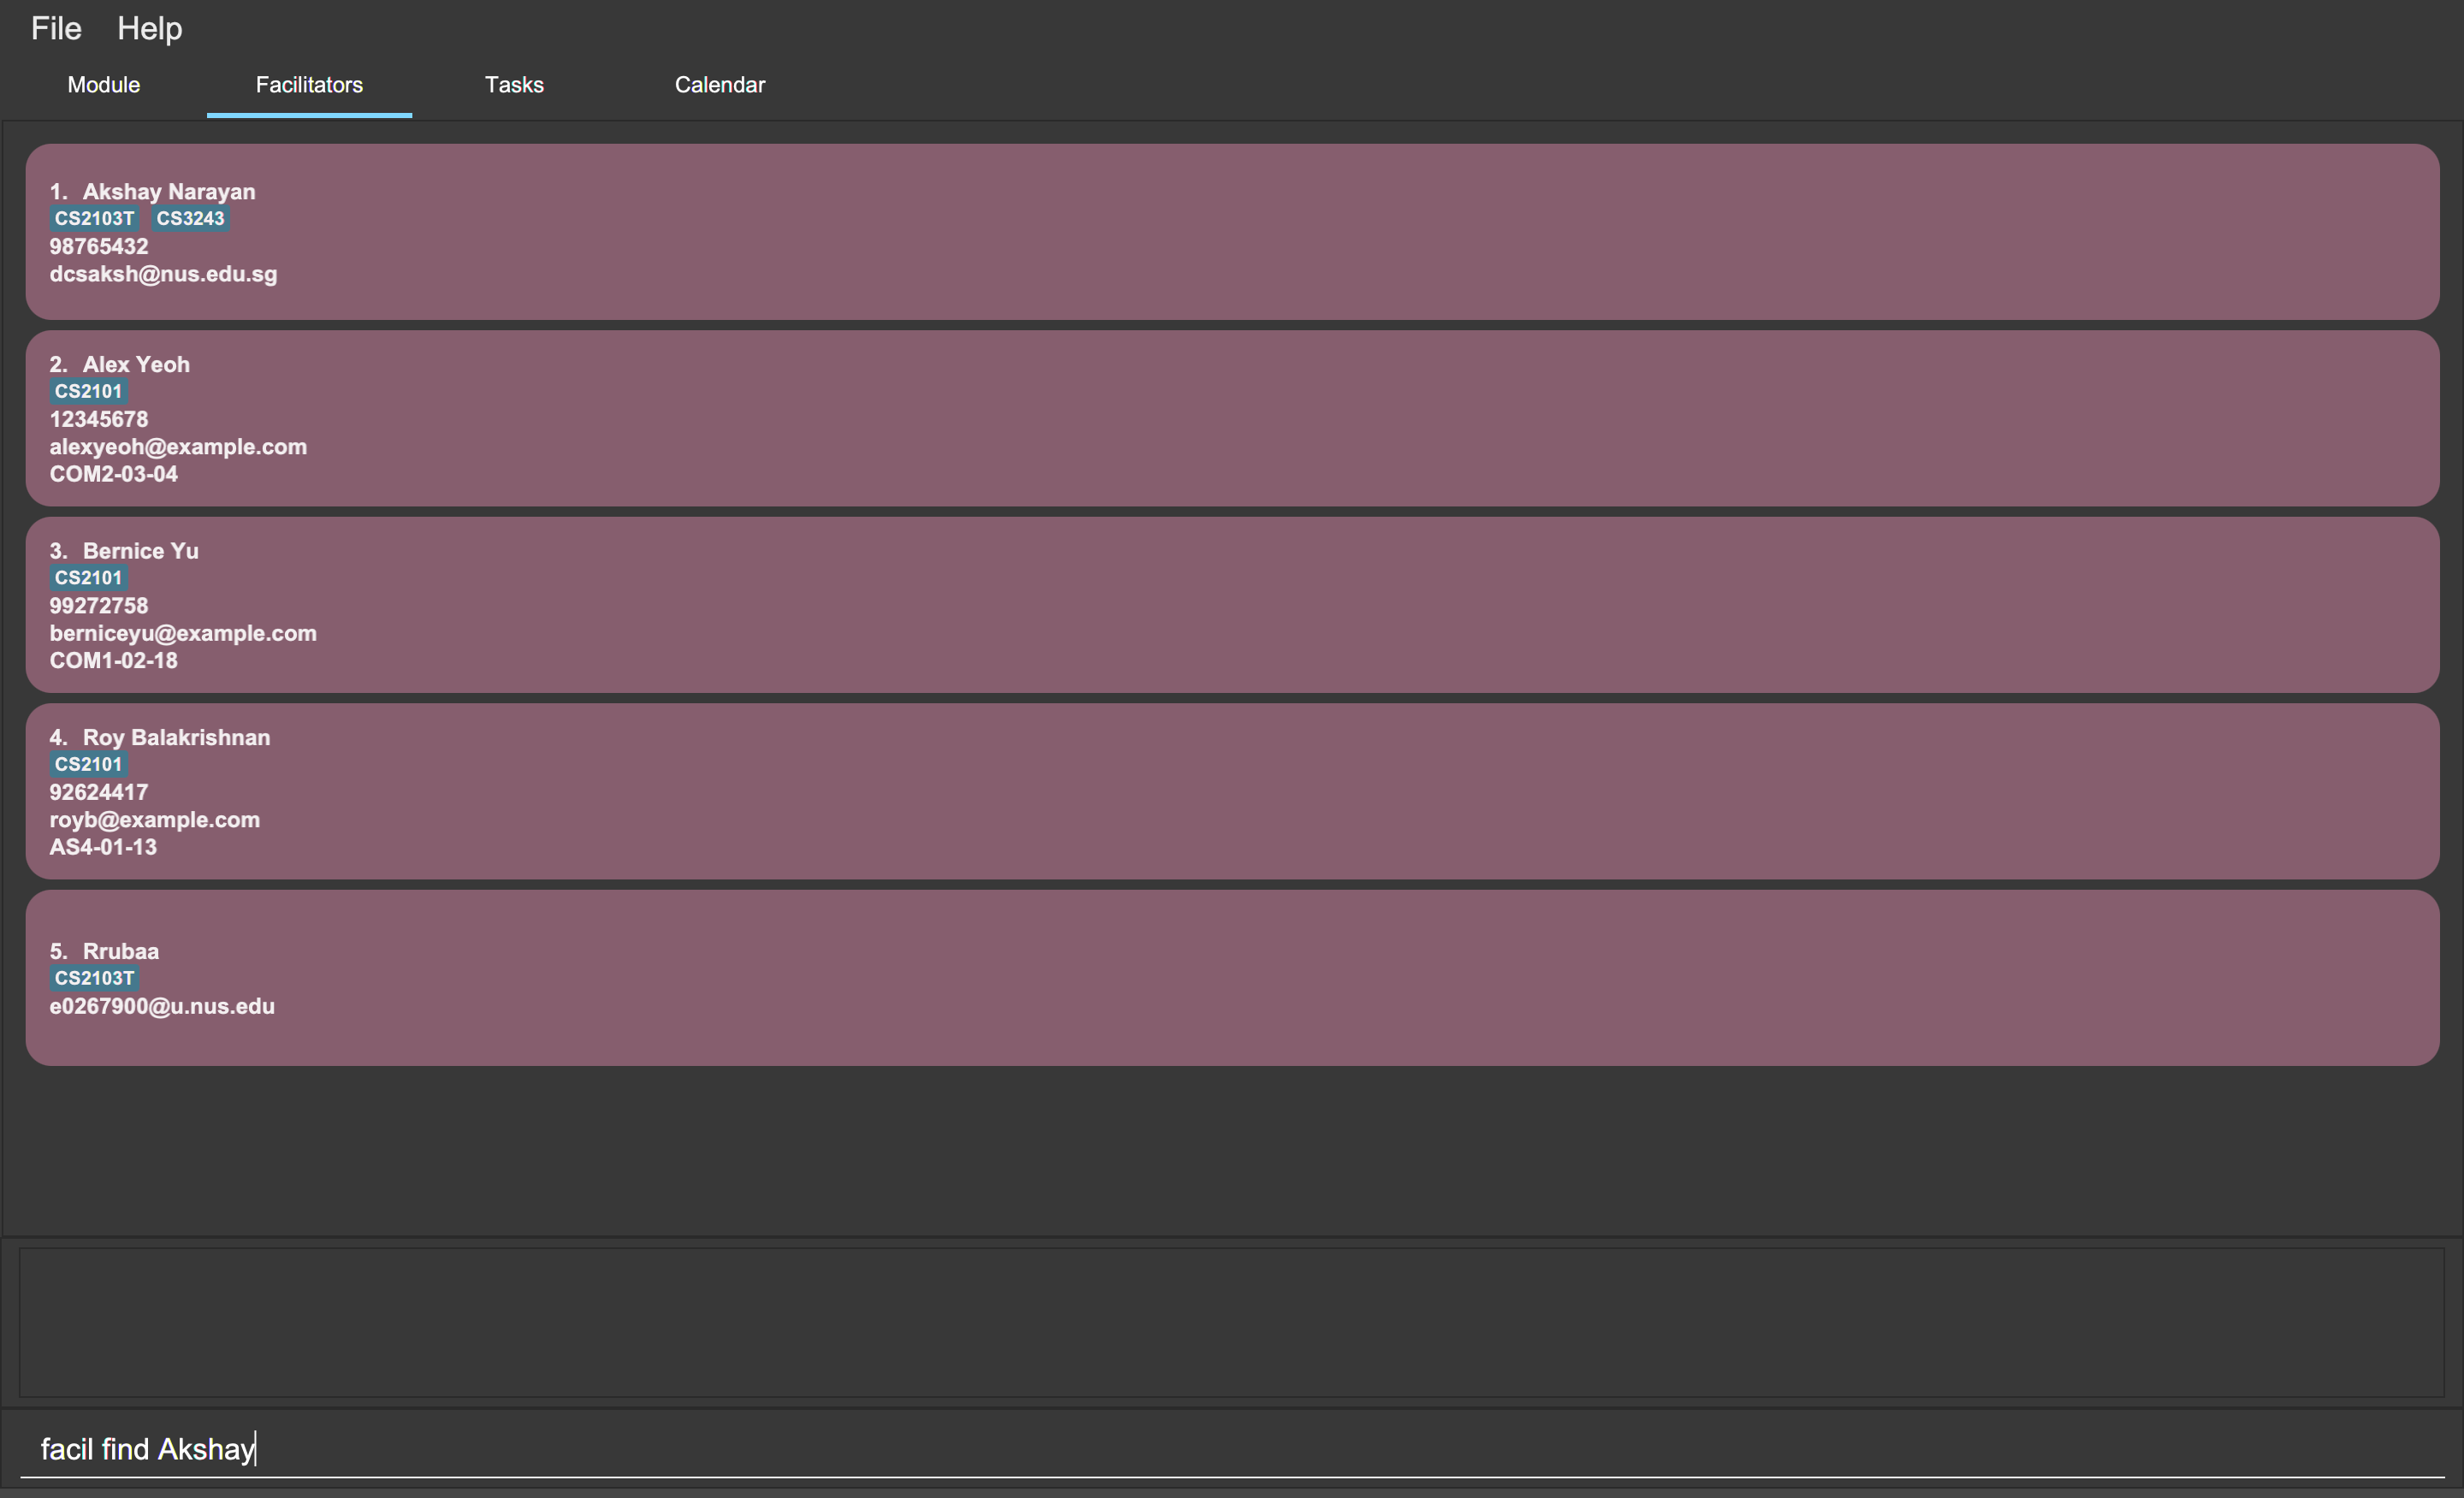The width and height of the screenshot is (2464, 1498).
Task: Select facilitator name Bernice Yu
Action: point(141,551)
